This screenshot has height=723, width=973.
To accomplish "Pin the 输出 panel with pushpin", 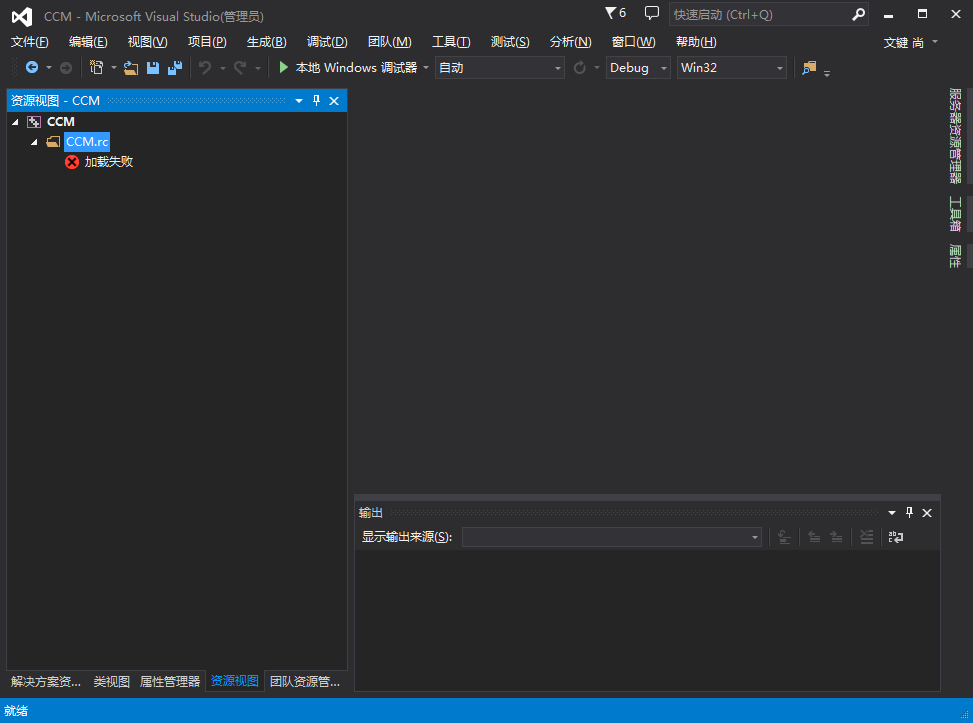I will (x=909, y=513).
